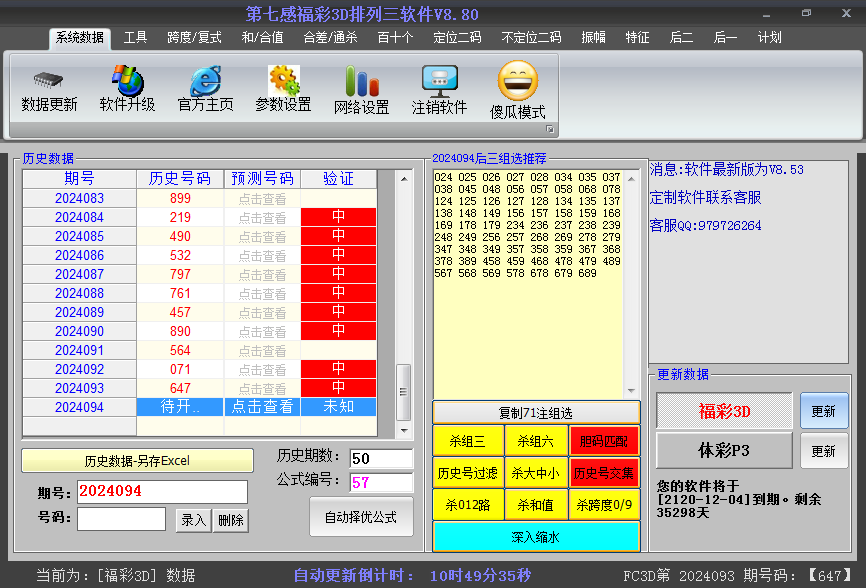Viewport: 866px width, 588px height.
Task: Click the 杀012路 button
Action: [468, 505]
